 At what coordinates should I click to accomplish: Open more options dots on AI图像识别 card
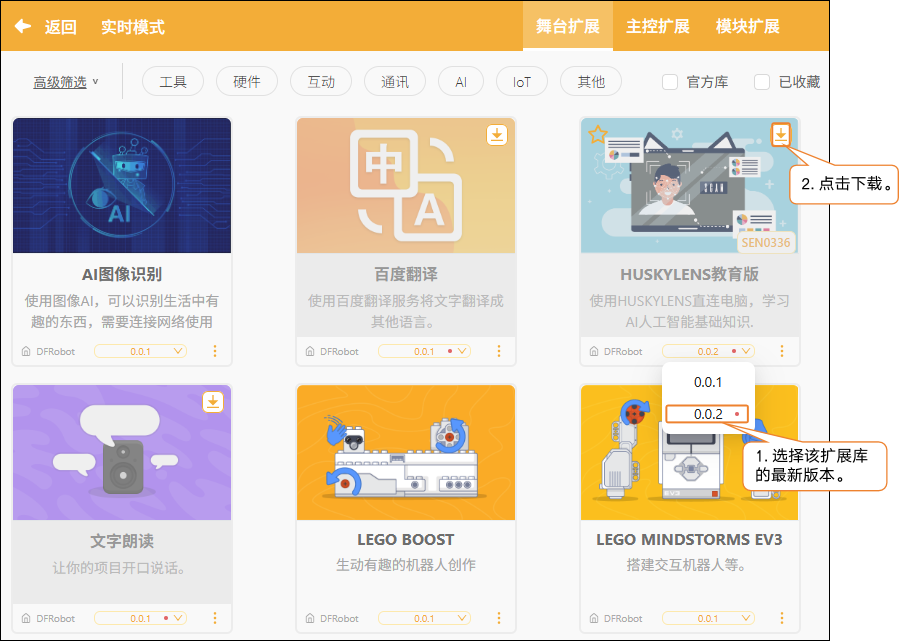[x=215, y=351]
